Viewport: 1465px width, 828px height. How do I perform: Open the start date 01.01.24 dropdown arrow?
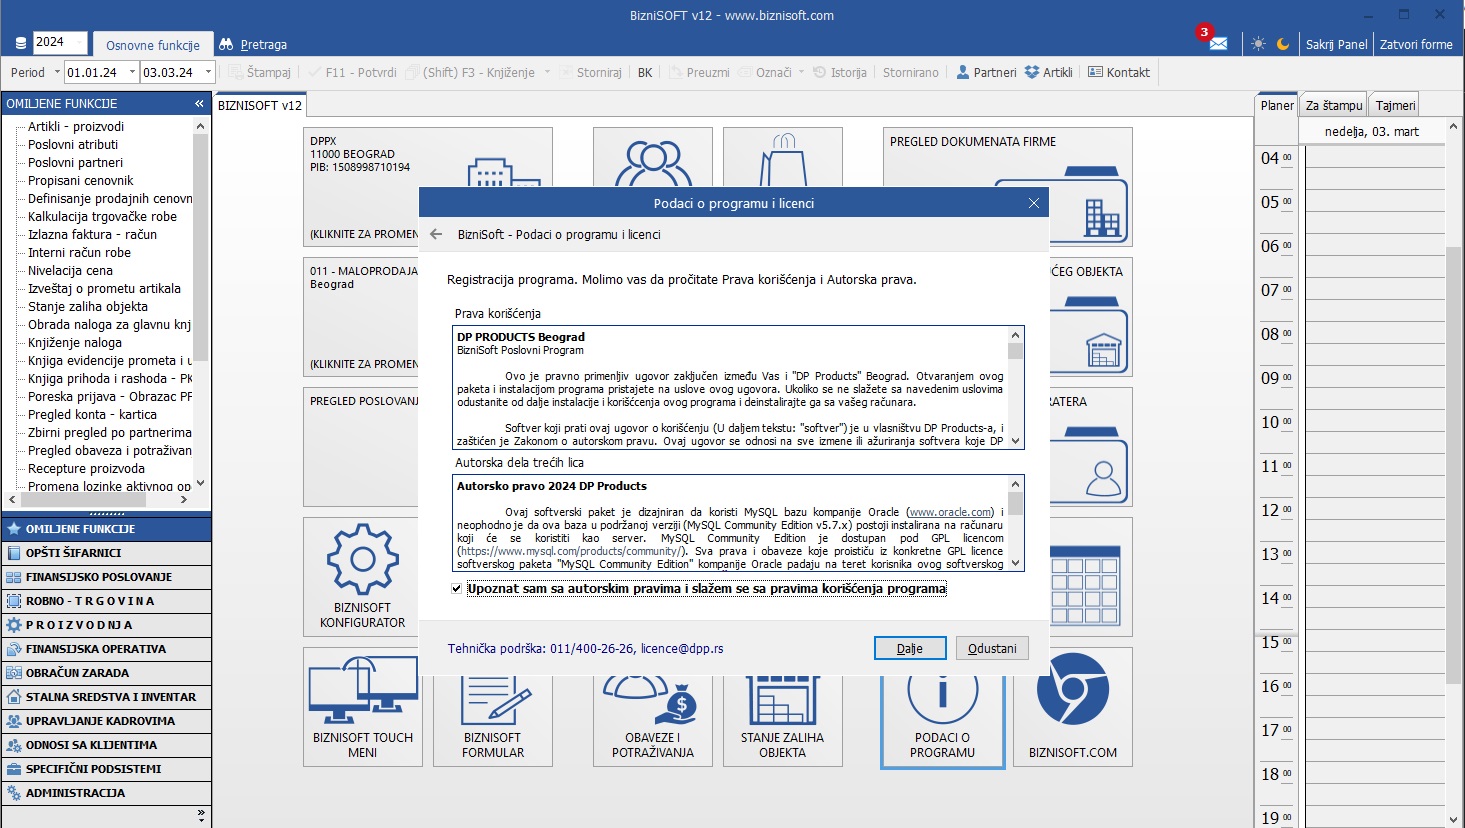[131, 72]
